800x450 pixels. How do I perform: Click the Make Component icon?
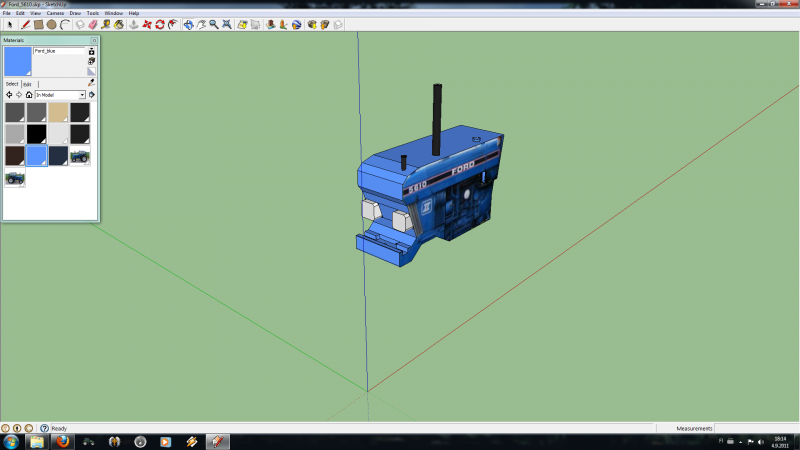coord(80,24)
